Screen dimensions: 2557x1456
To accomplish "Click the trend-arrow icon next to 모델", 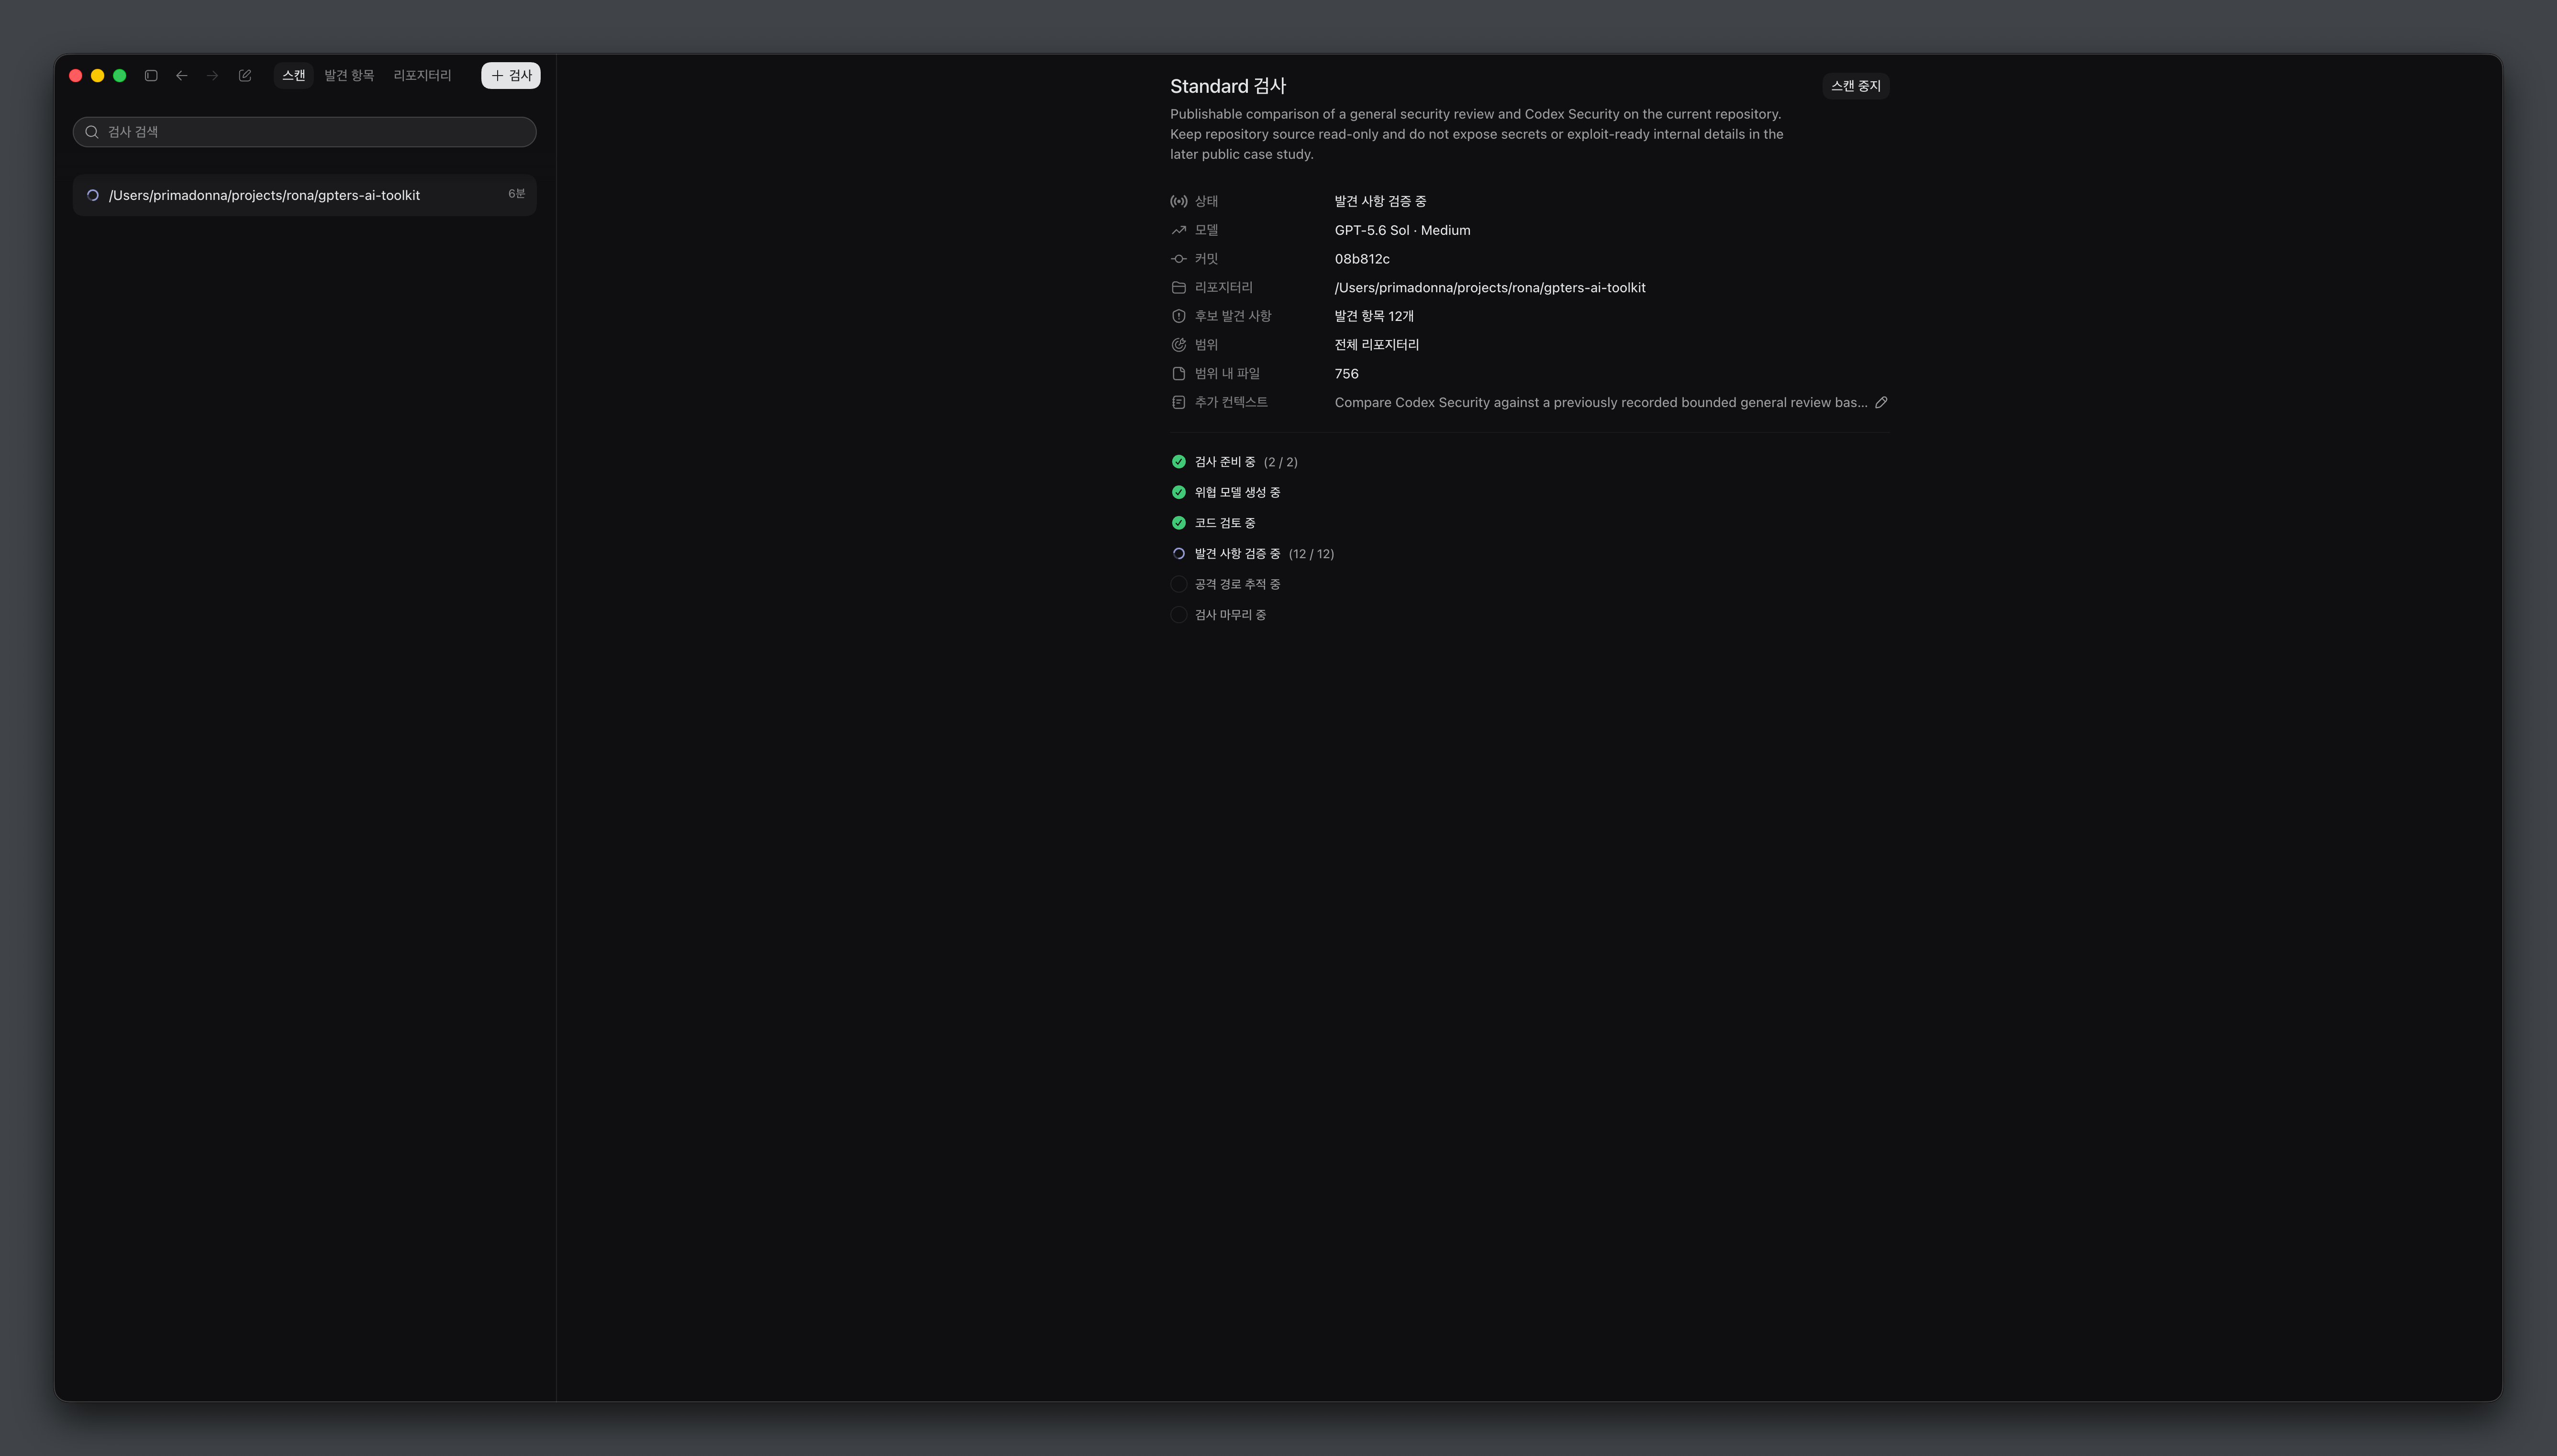I will pos(1179,230).
